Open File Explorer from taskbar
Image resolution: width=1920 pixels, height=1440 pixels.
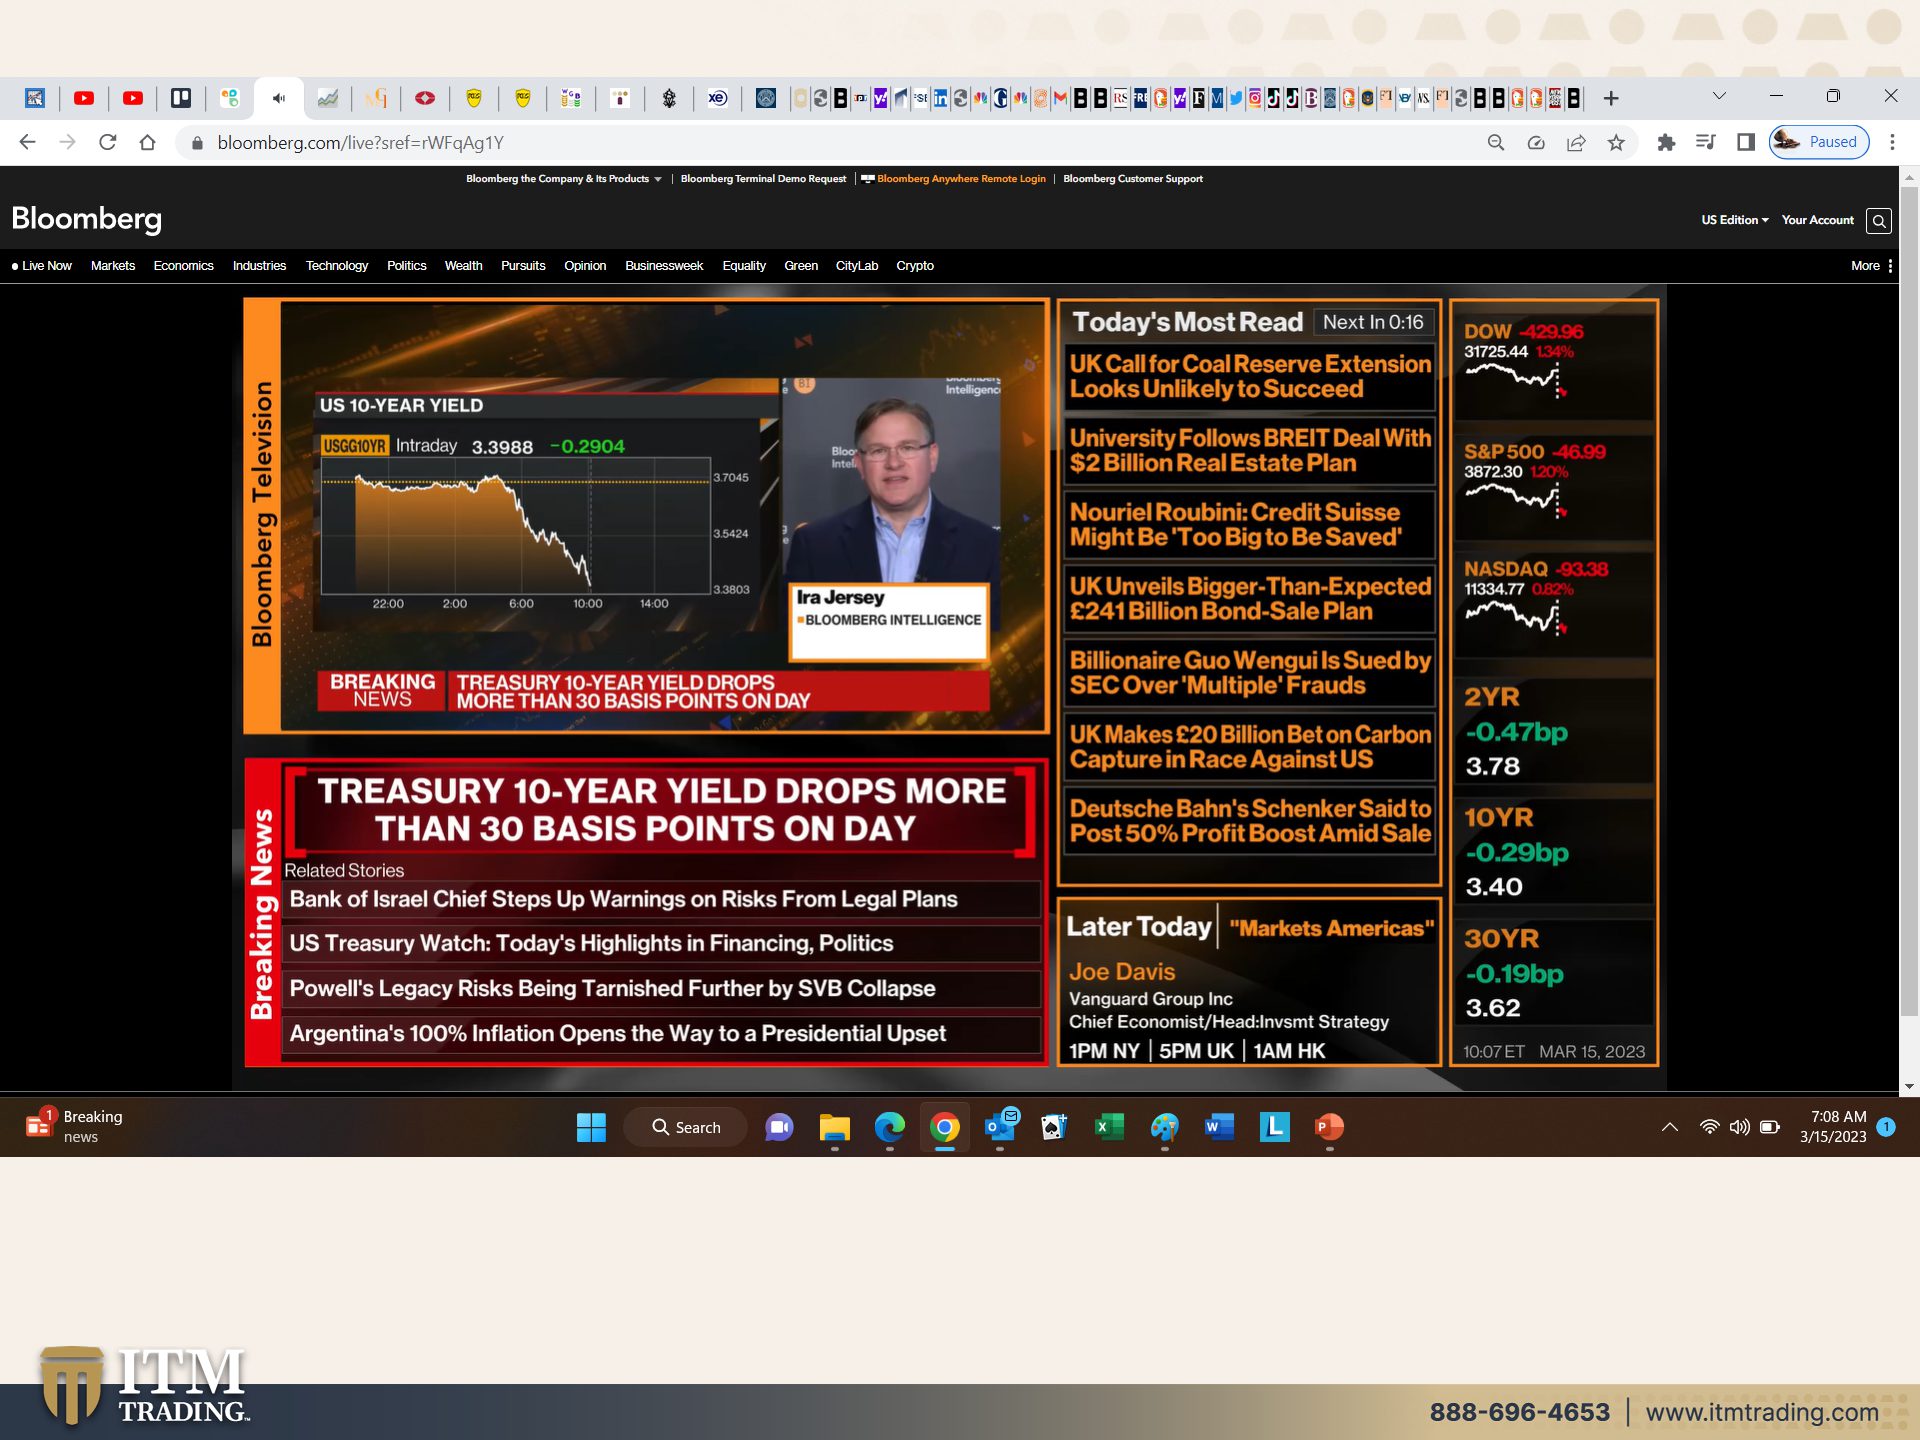click(x=834, y=1127)
